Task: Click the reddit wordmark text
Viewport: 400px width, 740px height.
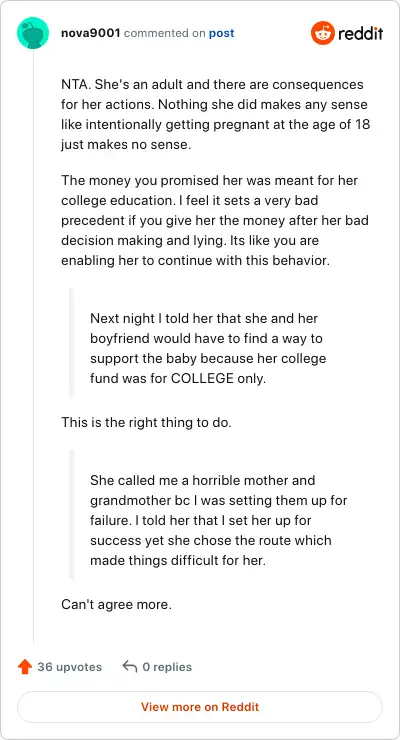Action: [360, 34]
